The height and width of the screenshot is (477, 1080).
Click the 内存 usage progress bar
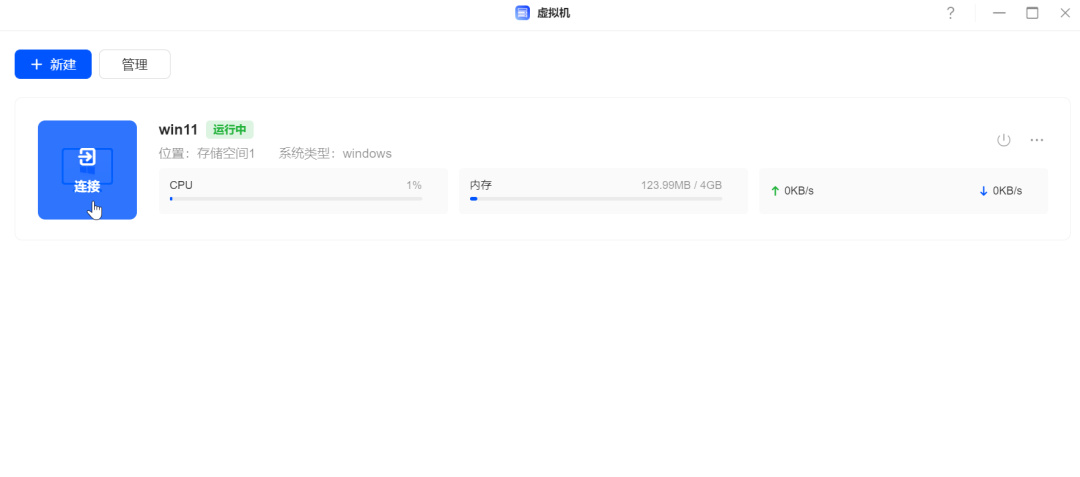(596, 199)
